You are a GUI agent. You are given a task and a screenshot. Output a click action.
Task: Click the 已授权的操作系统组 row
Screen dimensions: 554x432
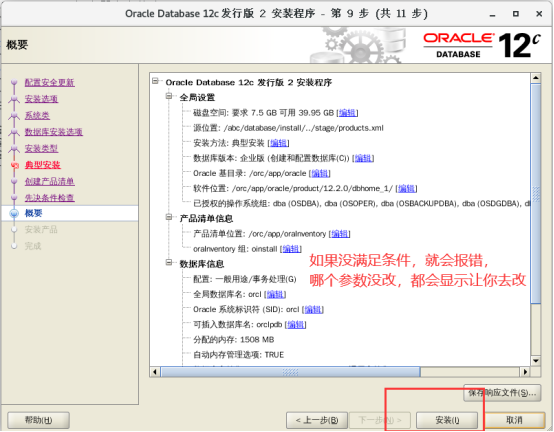pyautogui.click(x=361, y=204)
